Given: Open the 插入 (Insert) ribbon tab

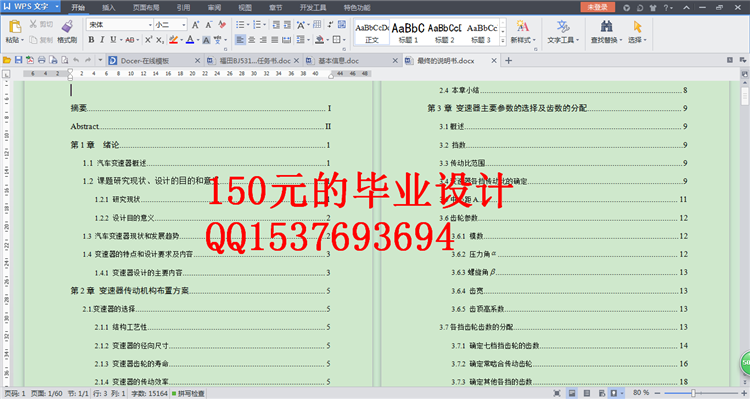Looking at the screenshot, I should pyautogui.click(x=109, y=7).
